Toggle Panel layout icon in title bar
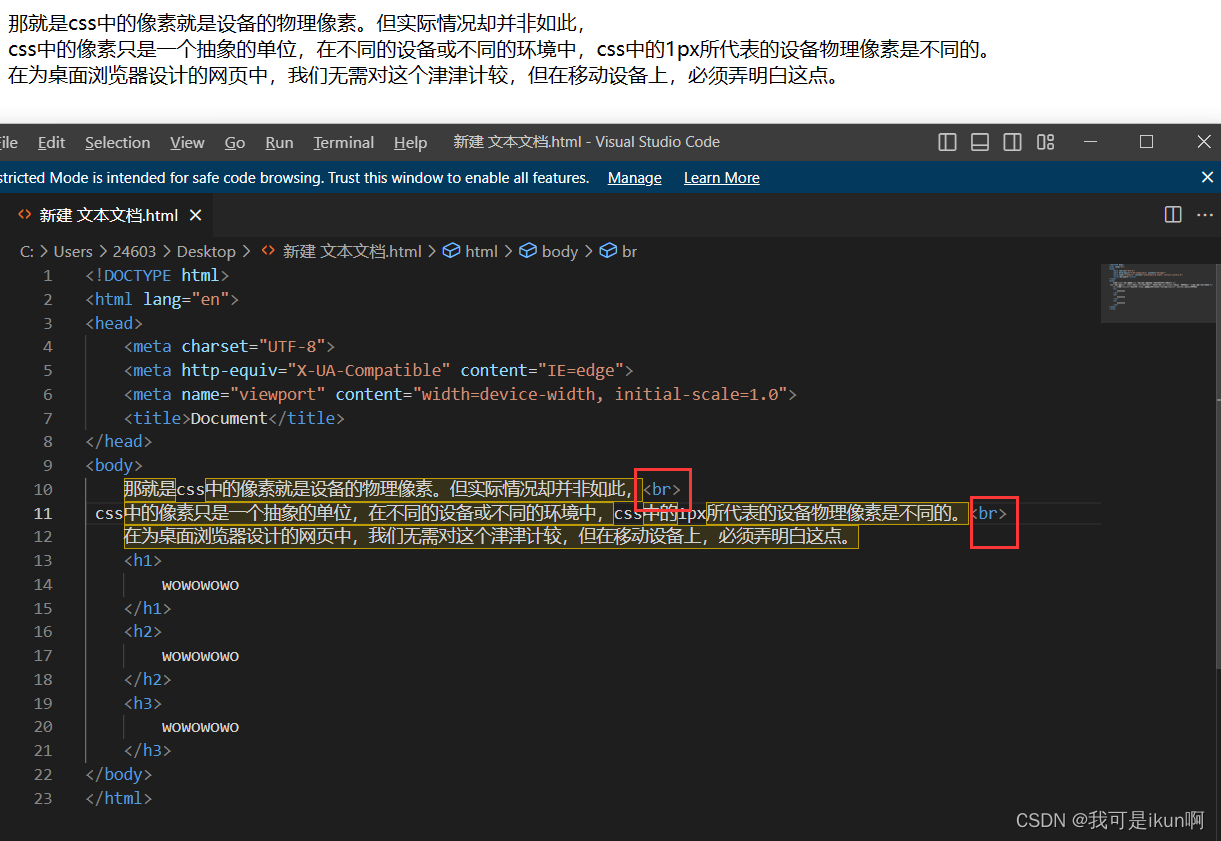The image size is (1221, 841). tap(980, 142)
